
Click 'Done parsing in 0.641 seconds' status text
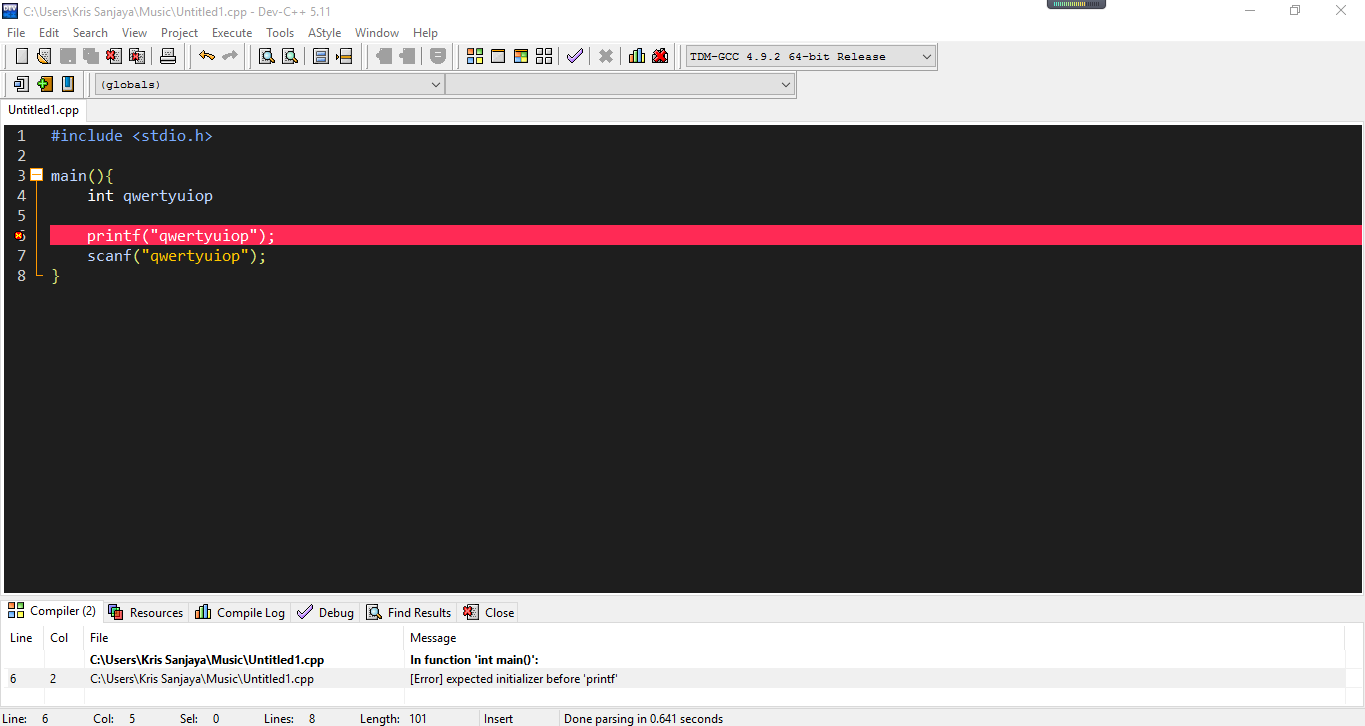point(643,719)
